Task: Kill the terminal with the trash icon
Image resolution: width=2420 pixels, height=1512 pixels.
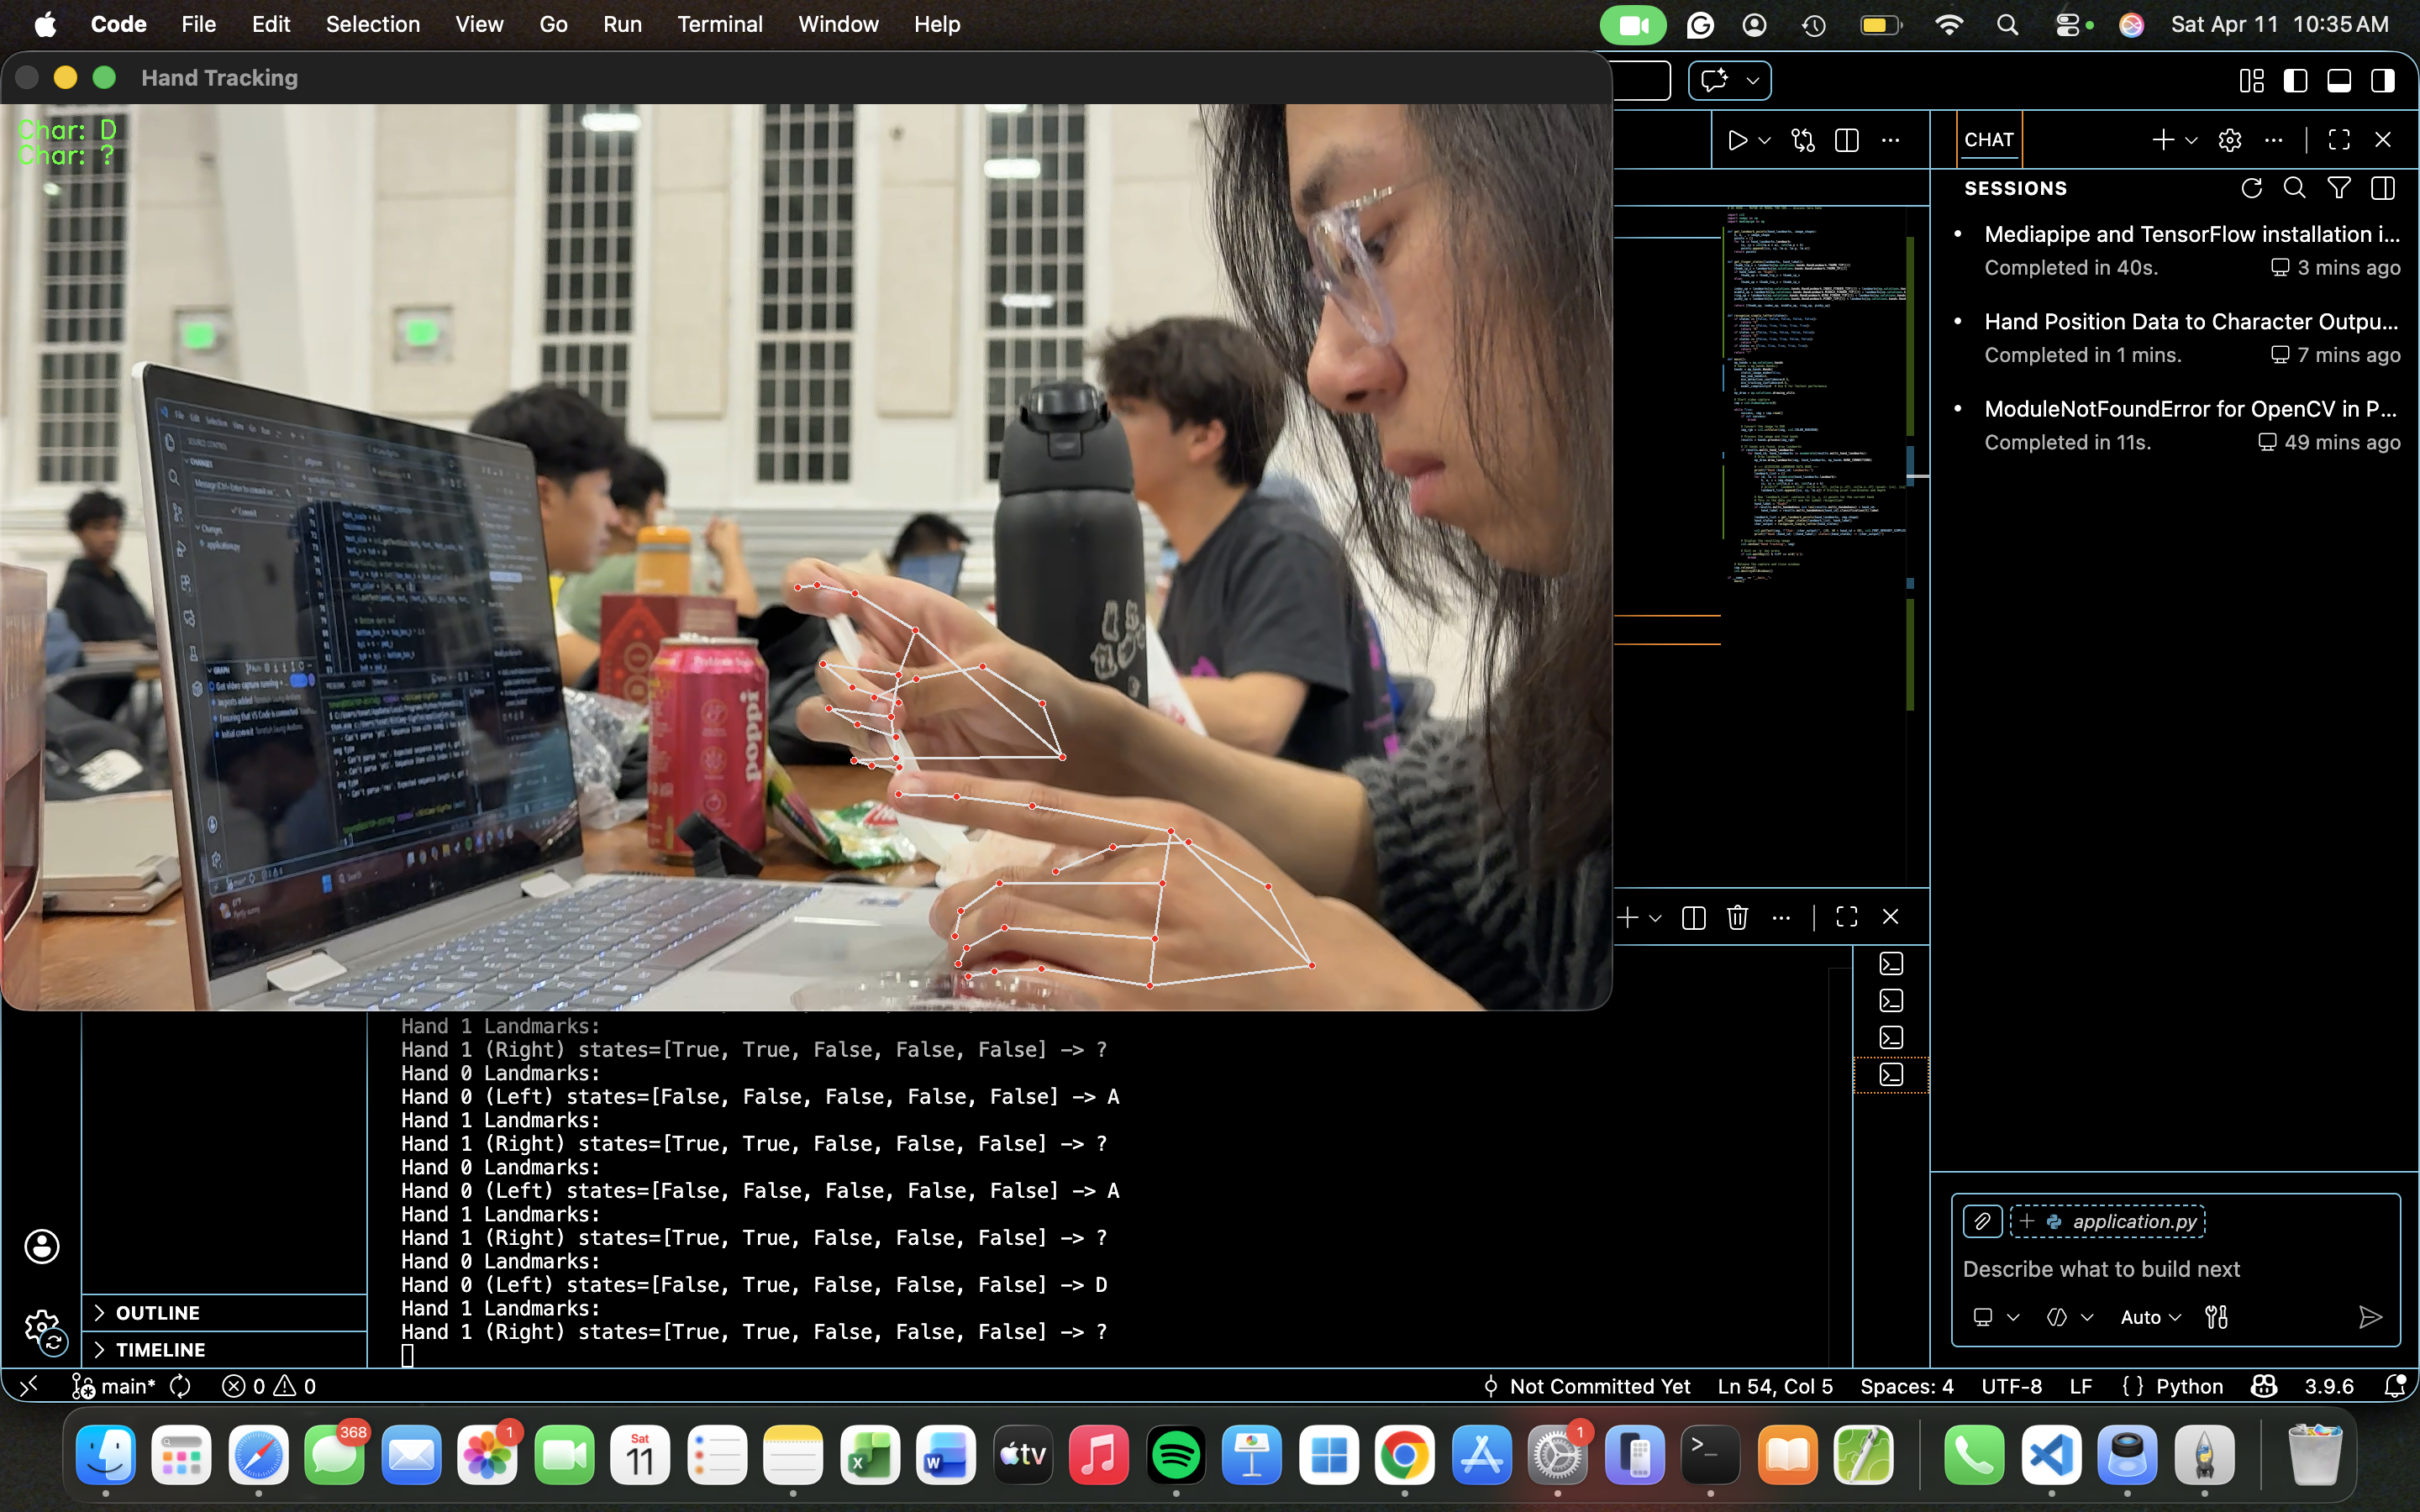Action: (x=1737, y=917)
